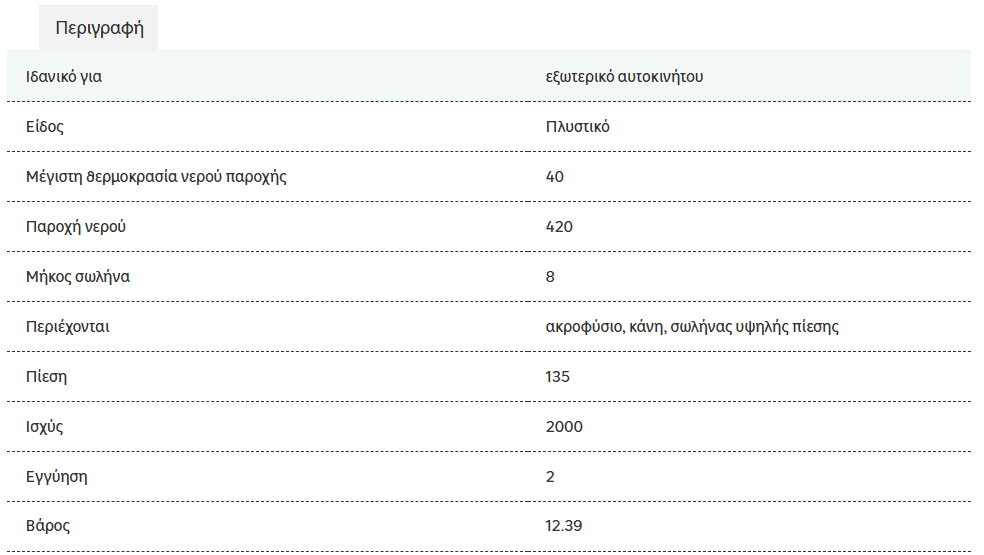Select Μέγιστη θερμοκρασία νερού παροχής label
Viewport: 984px width, 555px height.
(156, 176)
